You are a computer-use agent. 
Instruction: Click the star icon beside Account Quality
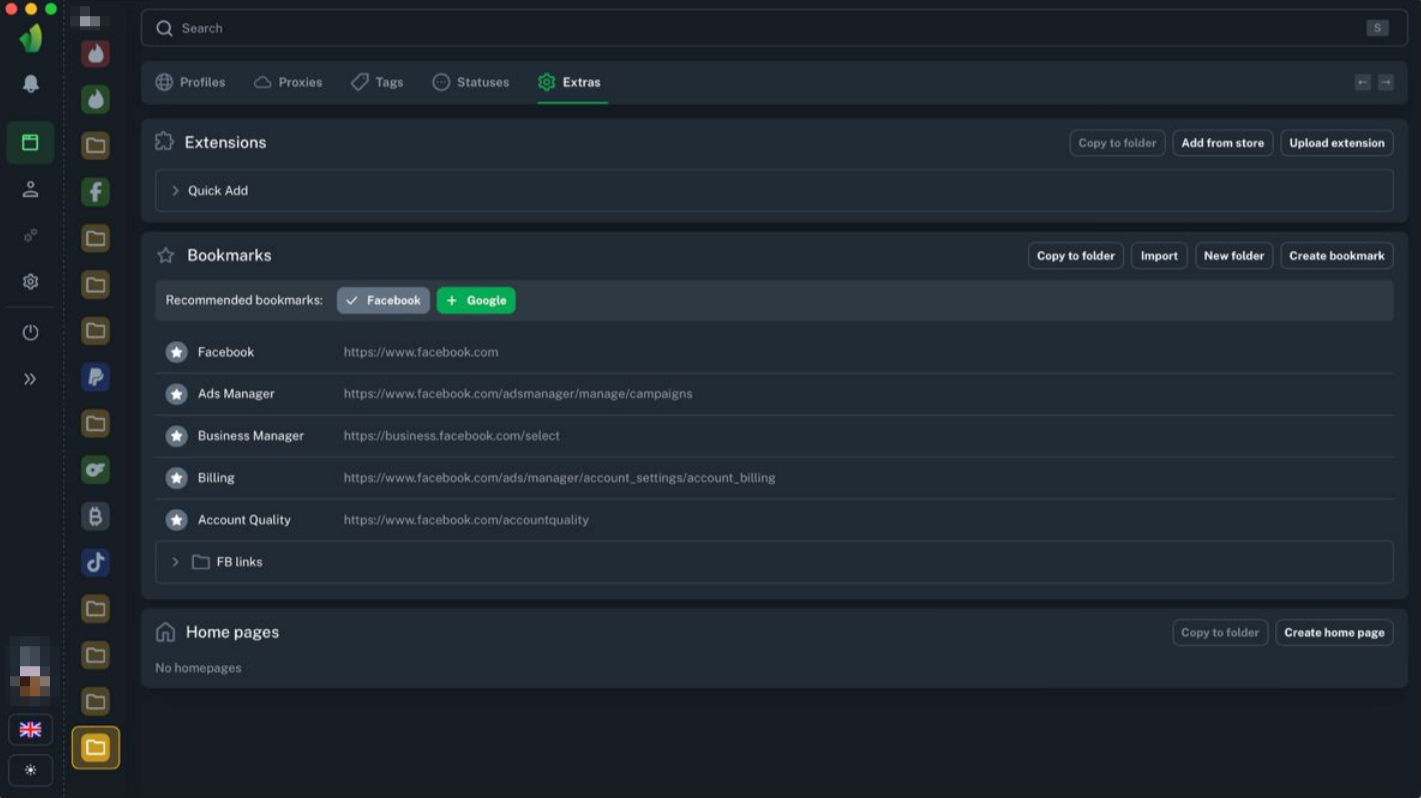pos(177,520)
